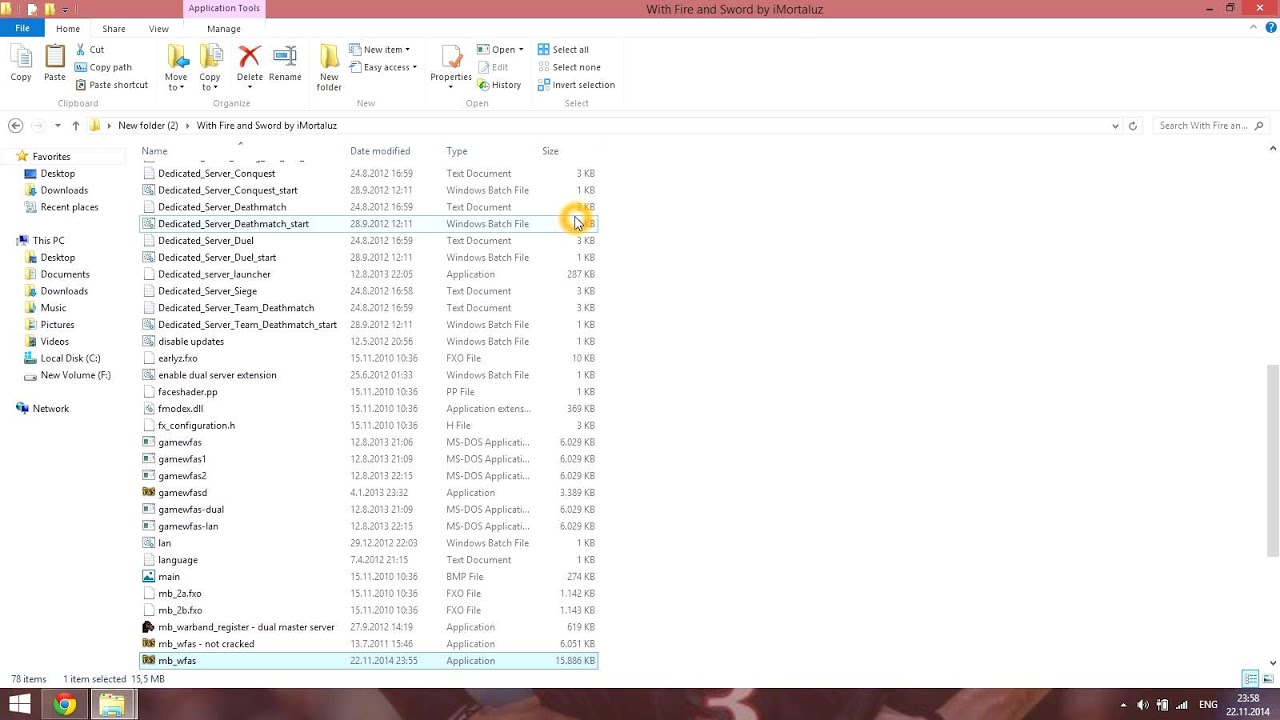Switch to the Home ribbon tab
Viewport: 1280px width, 720px height.
tap(68, 29)
